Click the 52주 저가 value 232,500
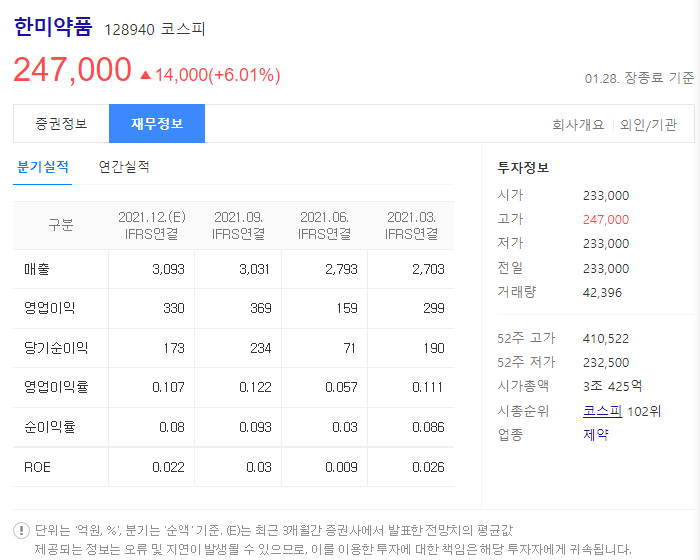The image size is (700, 560). pos(606,362)
